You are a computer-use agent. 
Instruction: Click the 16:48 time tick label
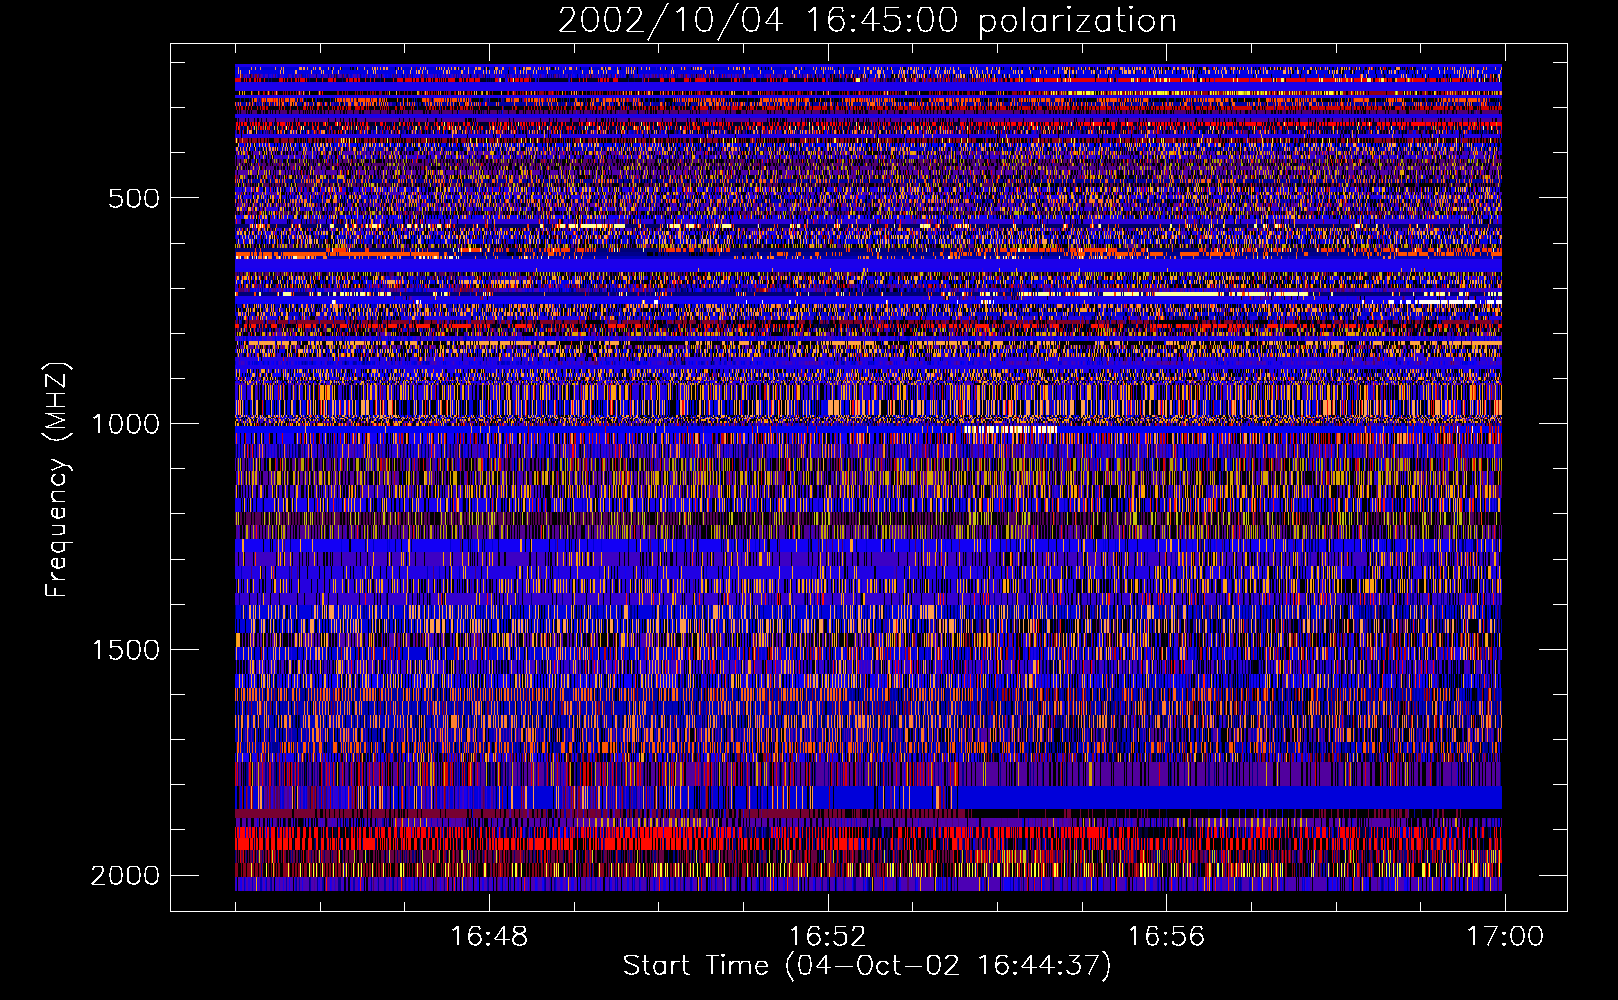pyautogui.click(x=489, y=937)
